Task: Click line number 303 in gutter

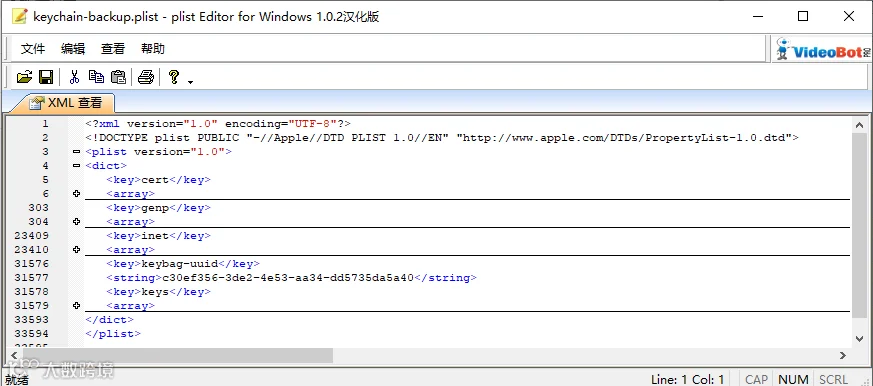Action: point(38,208)
